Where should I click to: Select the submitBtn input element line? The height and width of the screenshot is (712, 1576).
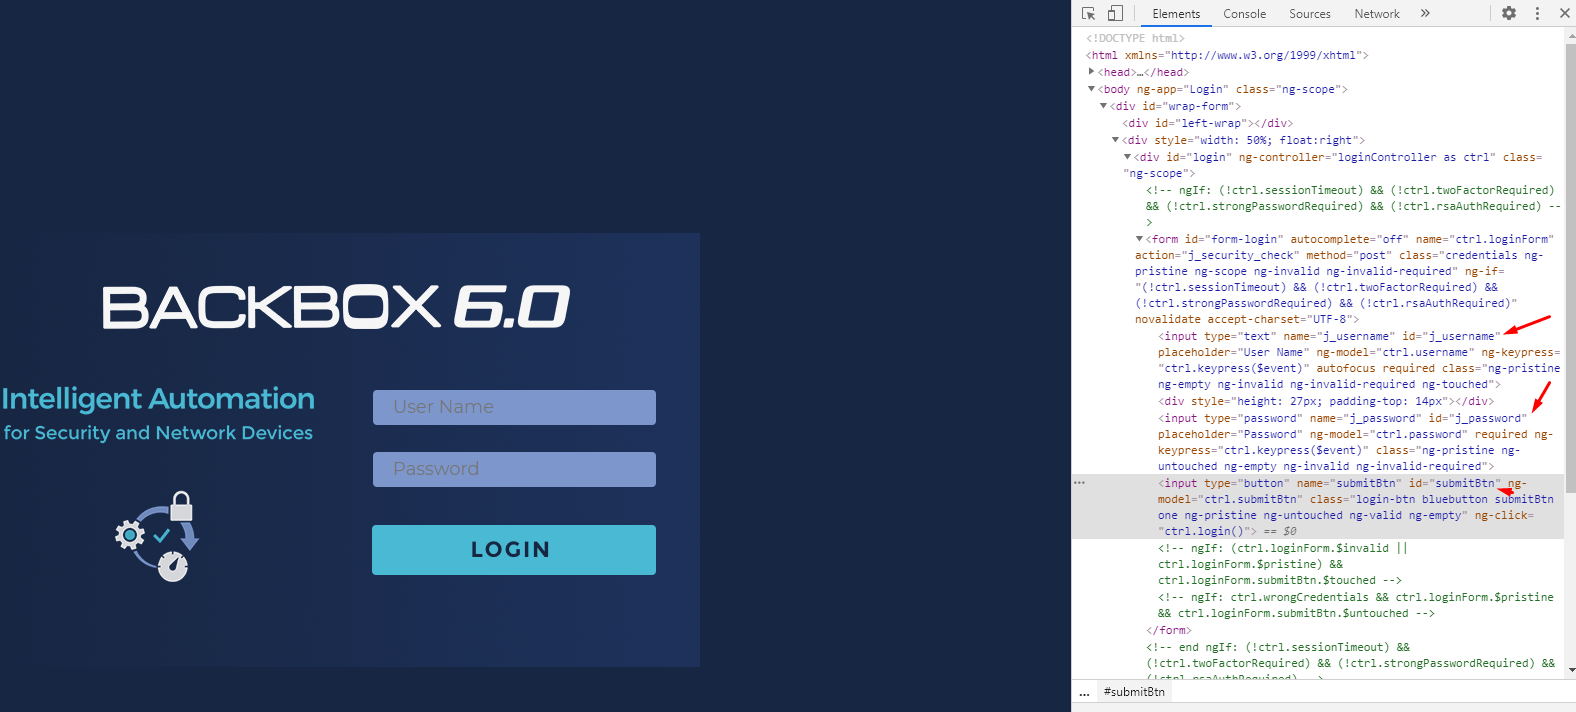point(1318,507)
